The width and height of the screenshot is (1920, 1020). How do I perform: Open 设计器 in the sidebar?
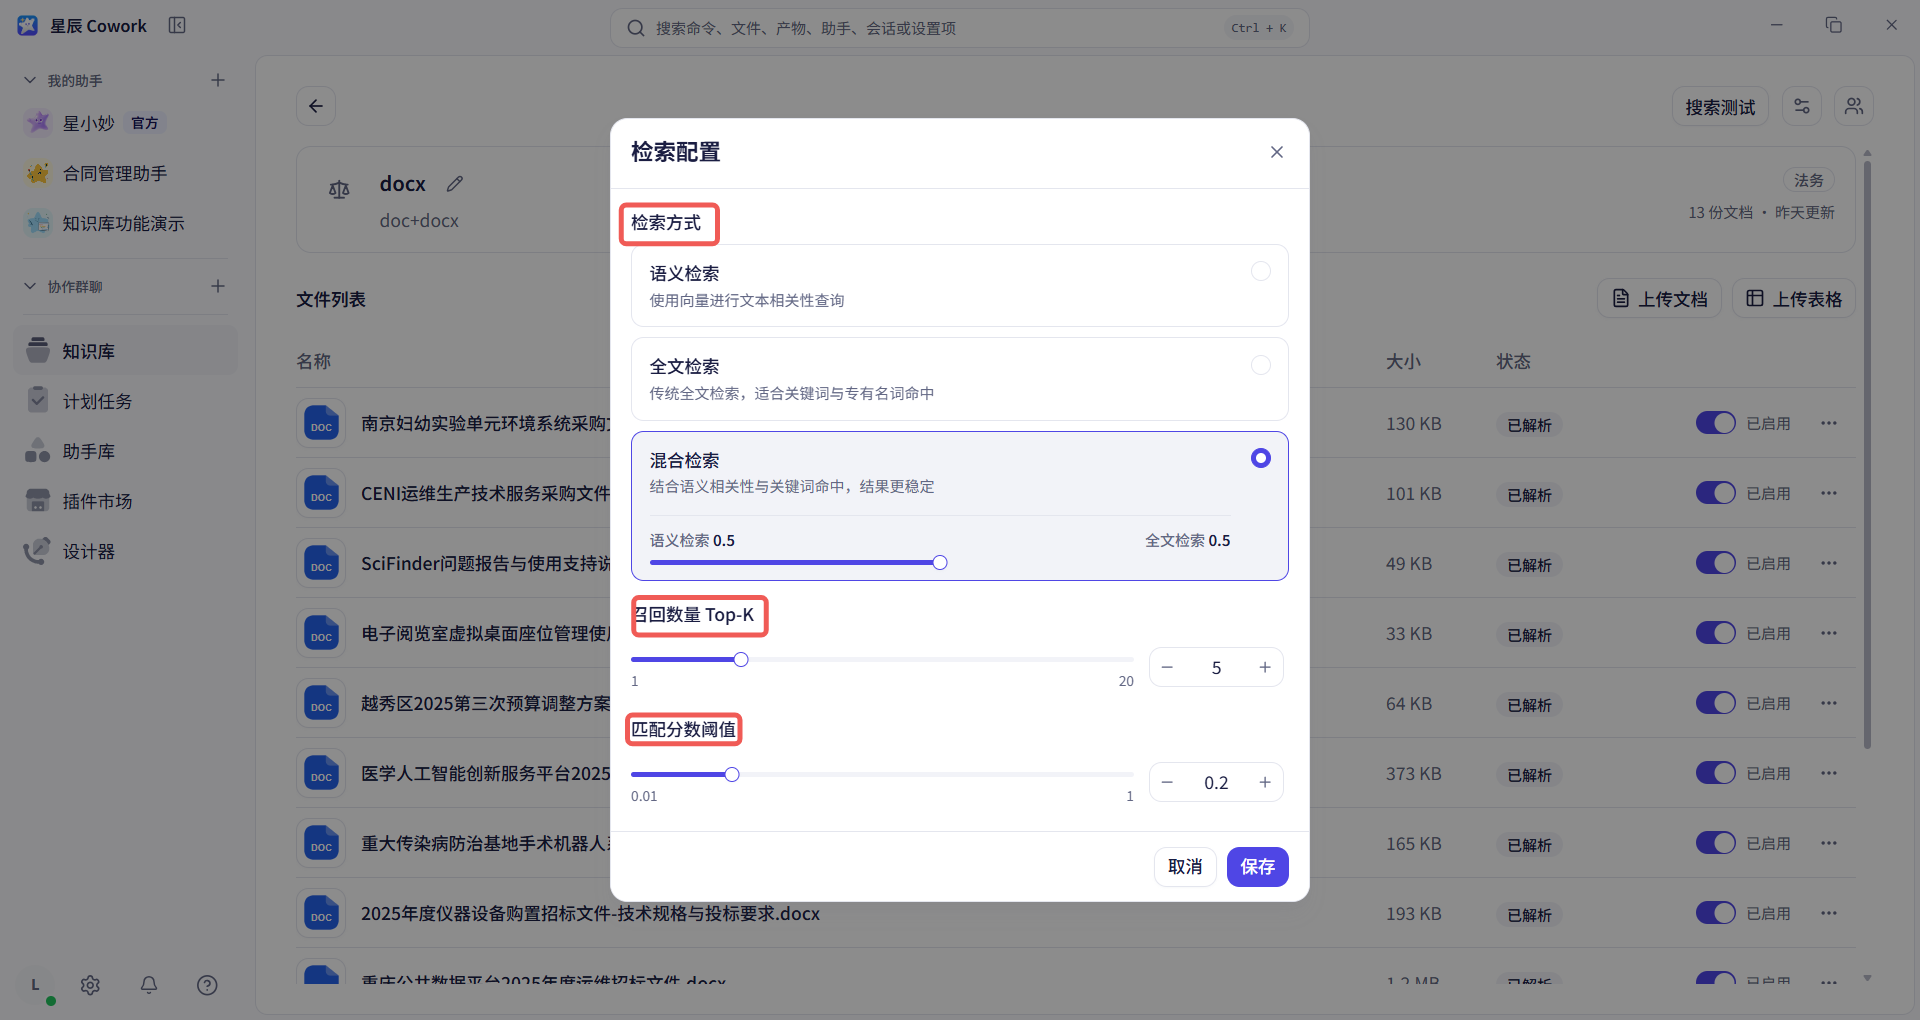(x=125, y=551)
